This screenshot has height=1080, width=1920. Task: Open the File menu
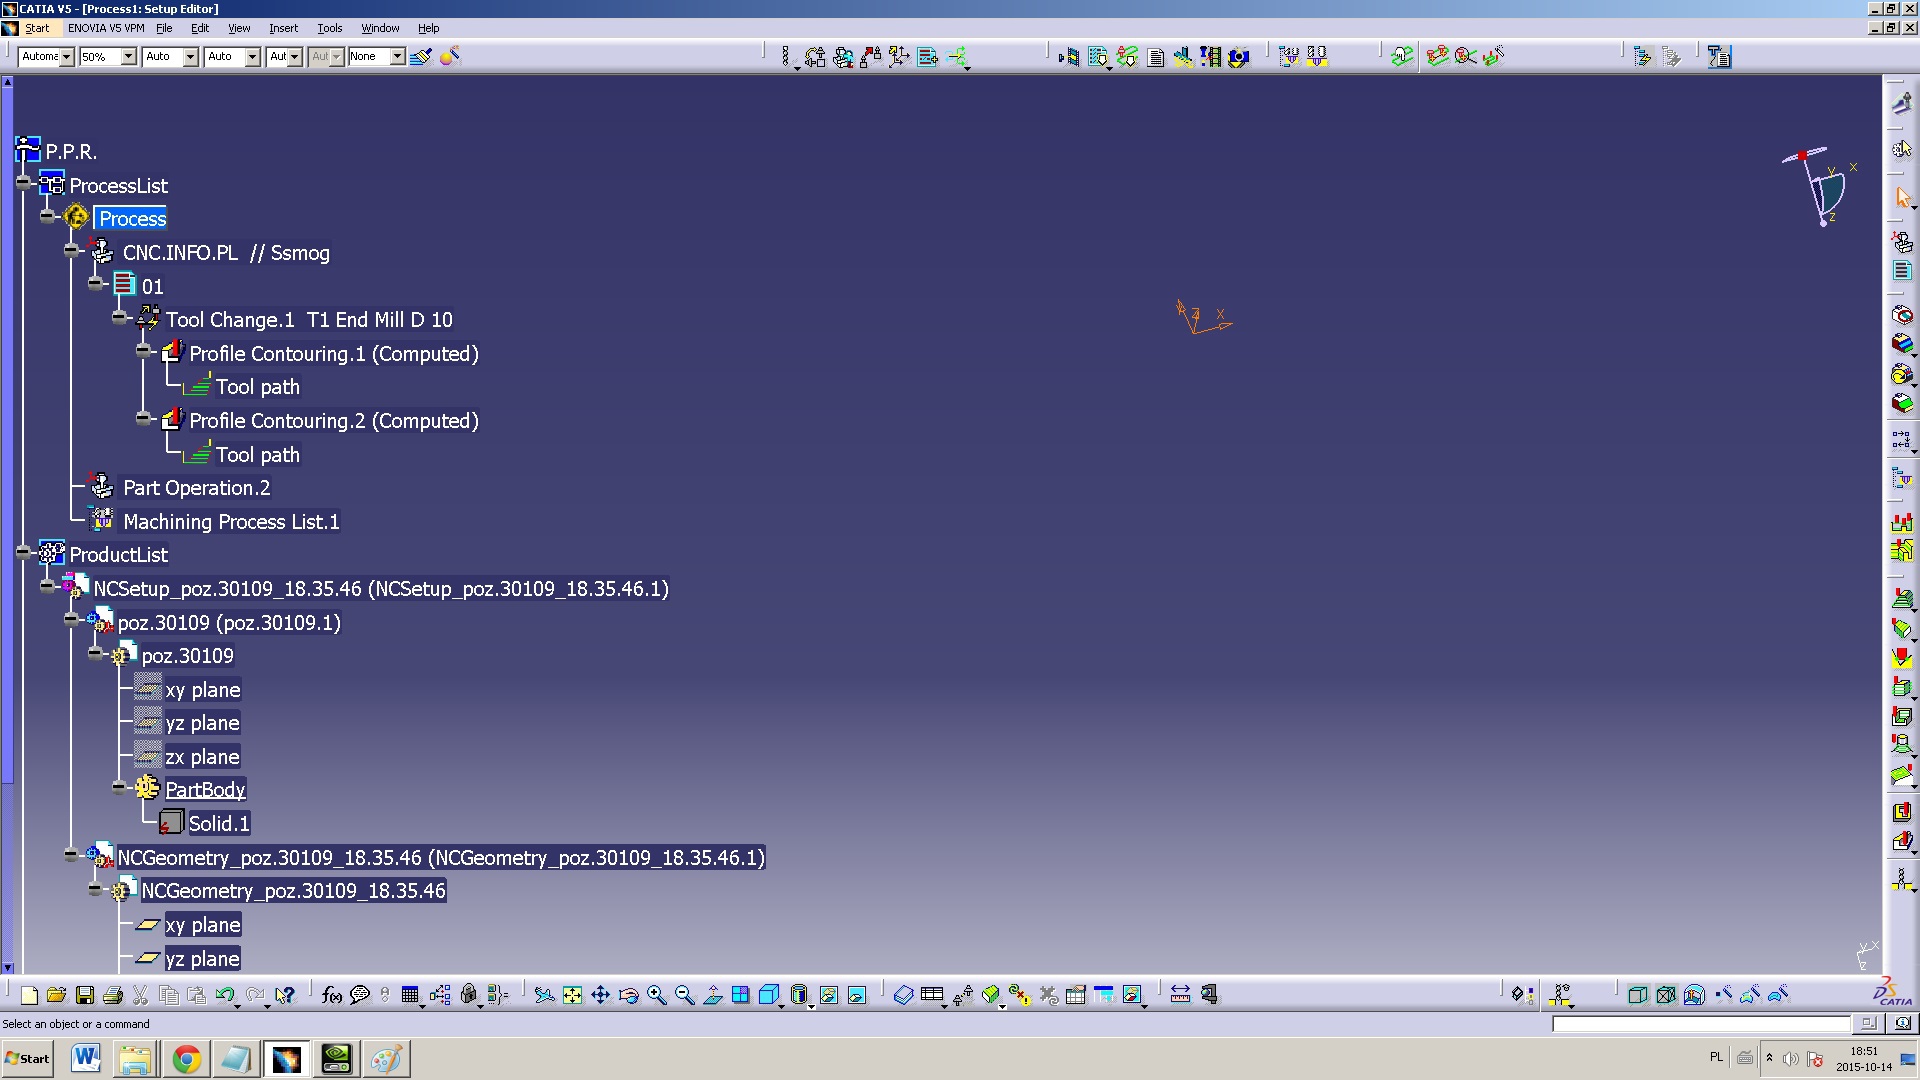164,28
